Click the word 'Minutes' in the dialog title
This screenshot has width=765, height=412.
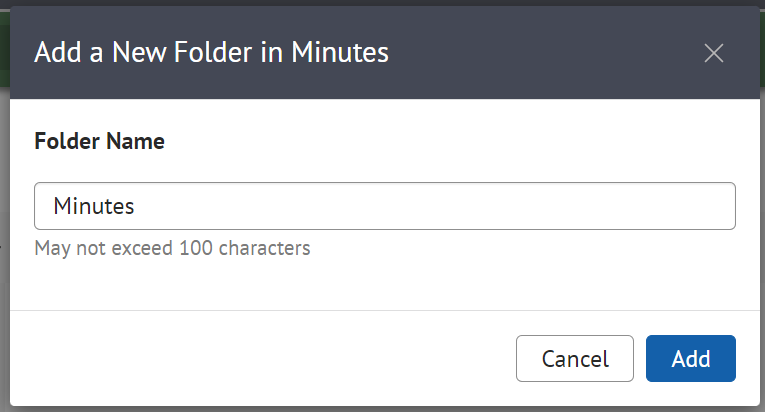pyautogui.click(x=340, y=53)
